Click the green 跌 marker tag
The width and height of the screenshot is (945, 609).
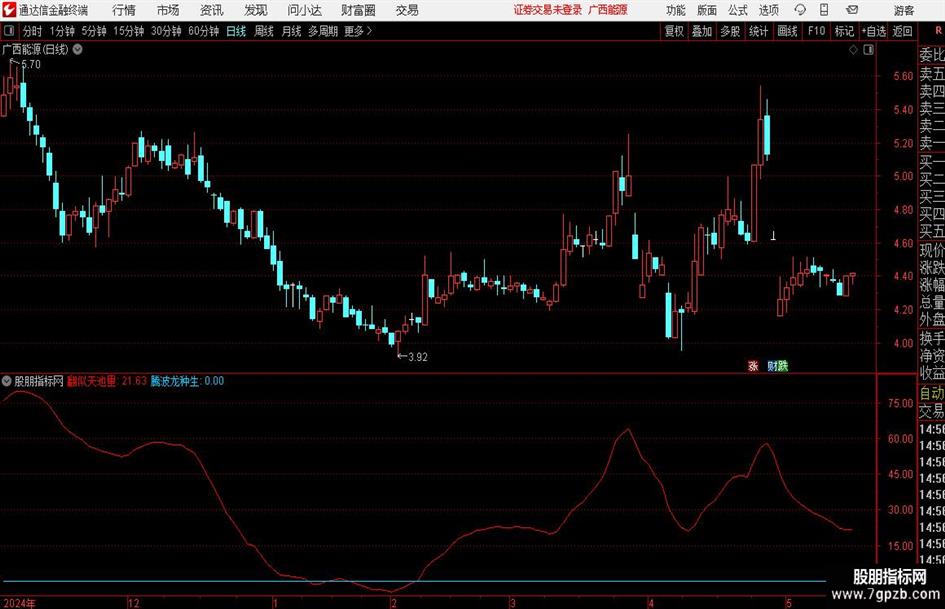click(x=782, y=365)
